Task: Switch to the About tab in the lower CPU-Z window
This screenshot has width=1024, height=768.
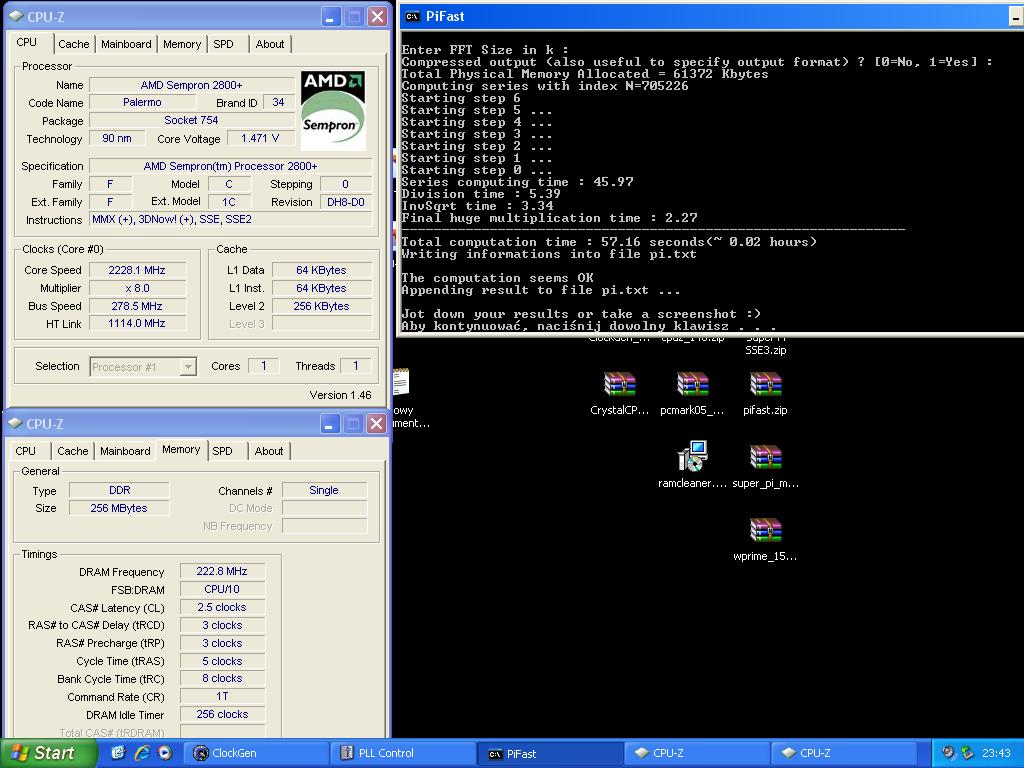Action: 269,451
